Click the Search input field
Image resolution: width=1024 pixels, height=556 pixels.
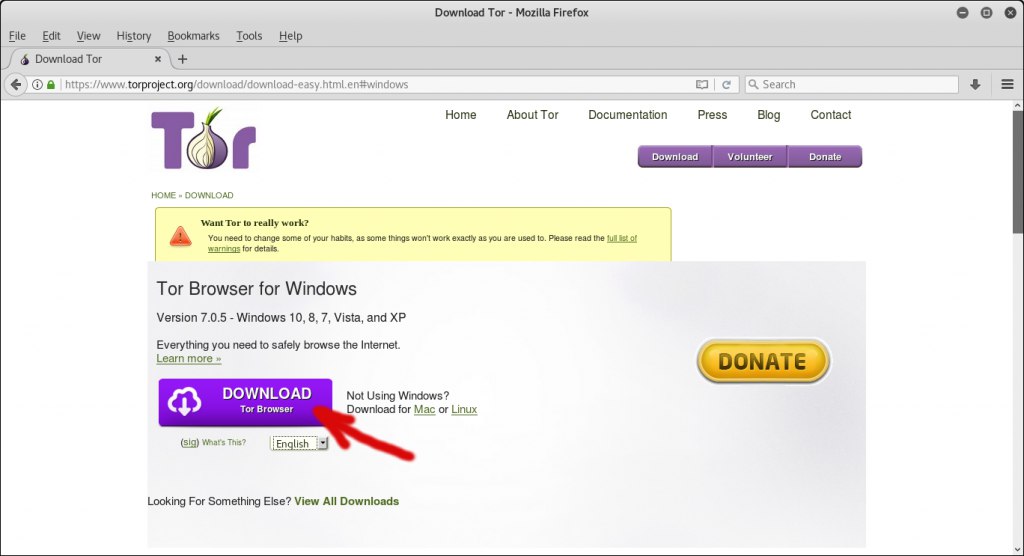pos(852,84)
